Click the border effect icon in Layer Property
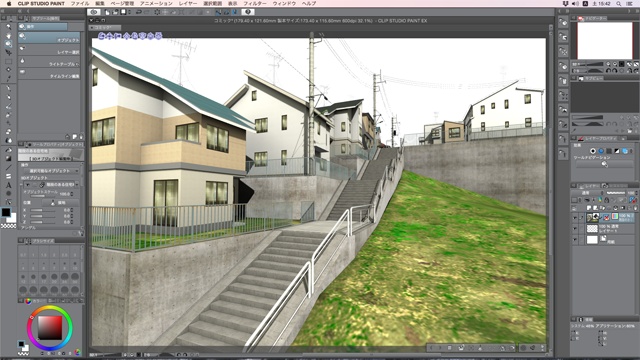This screenshot has height=360, width=640. 593,151
